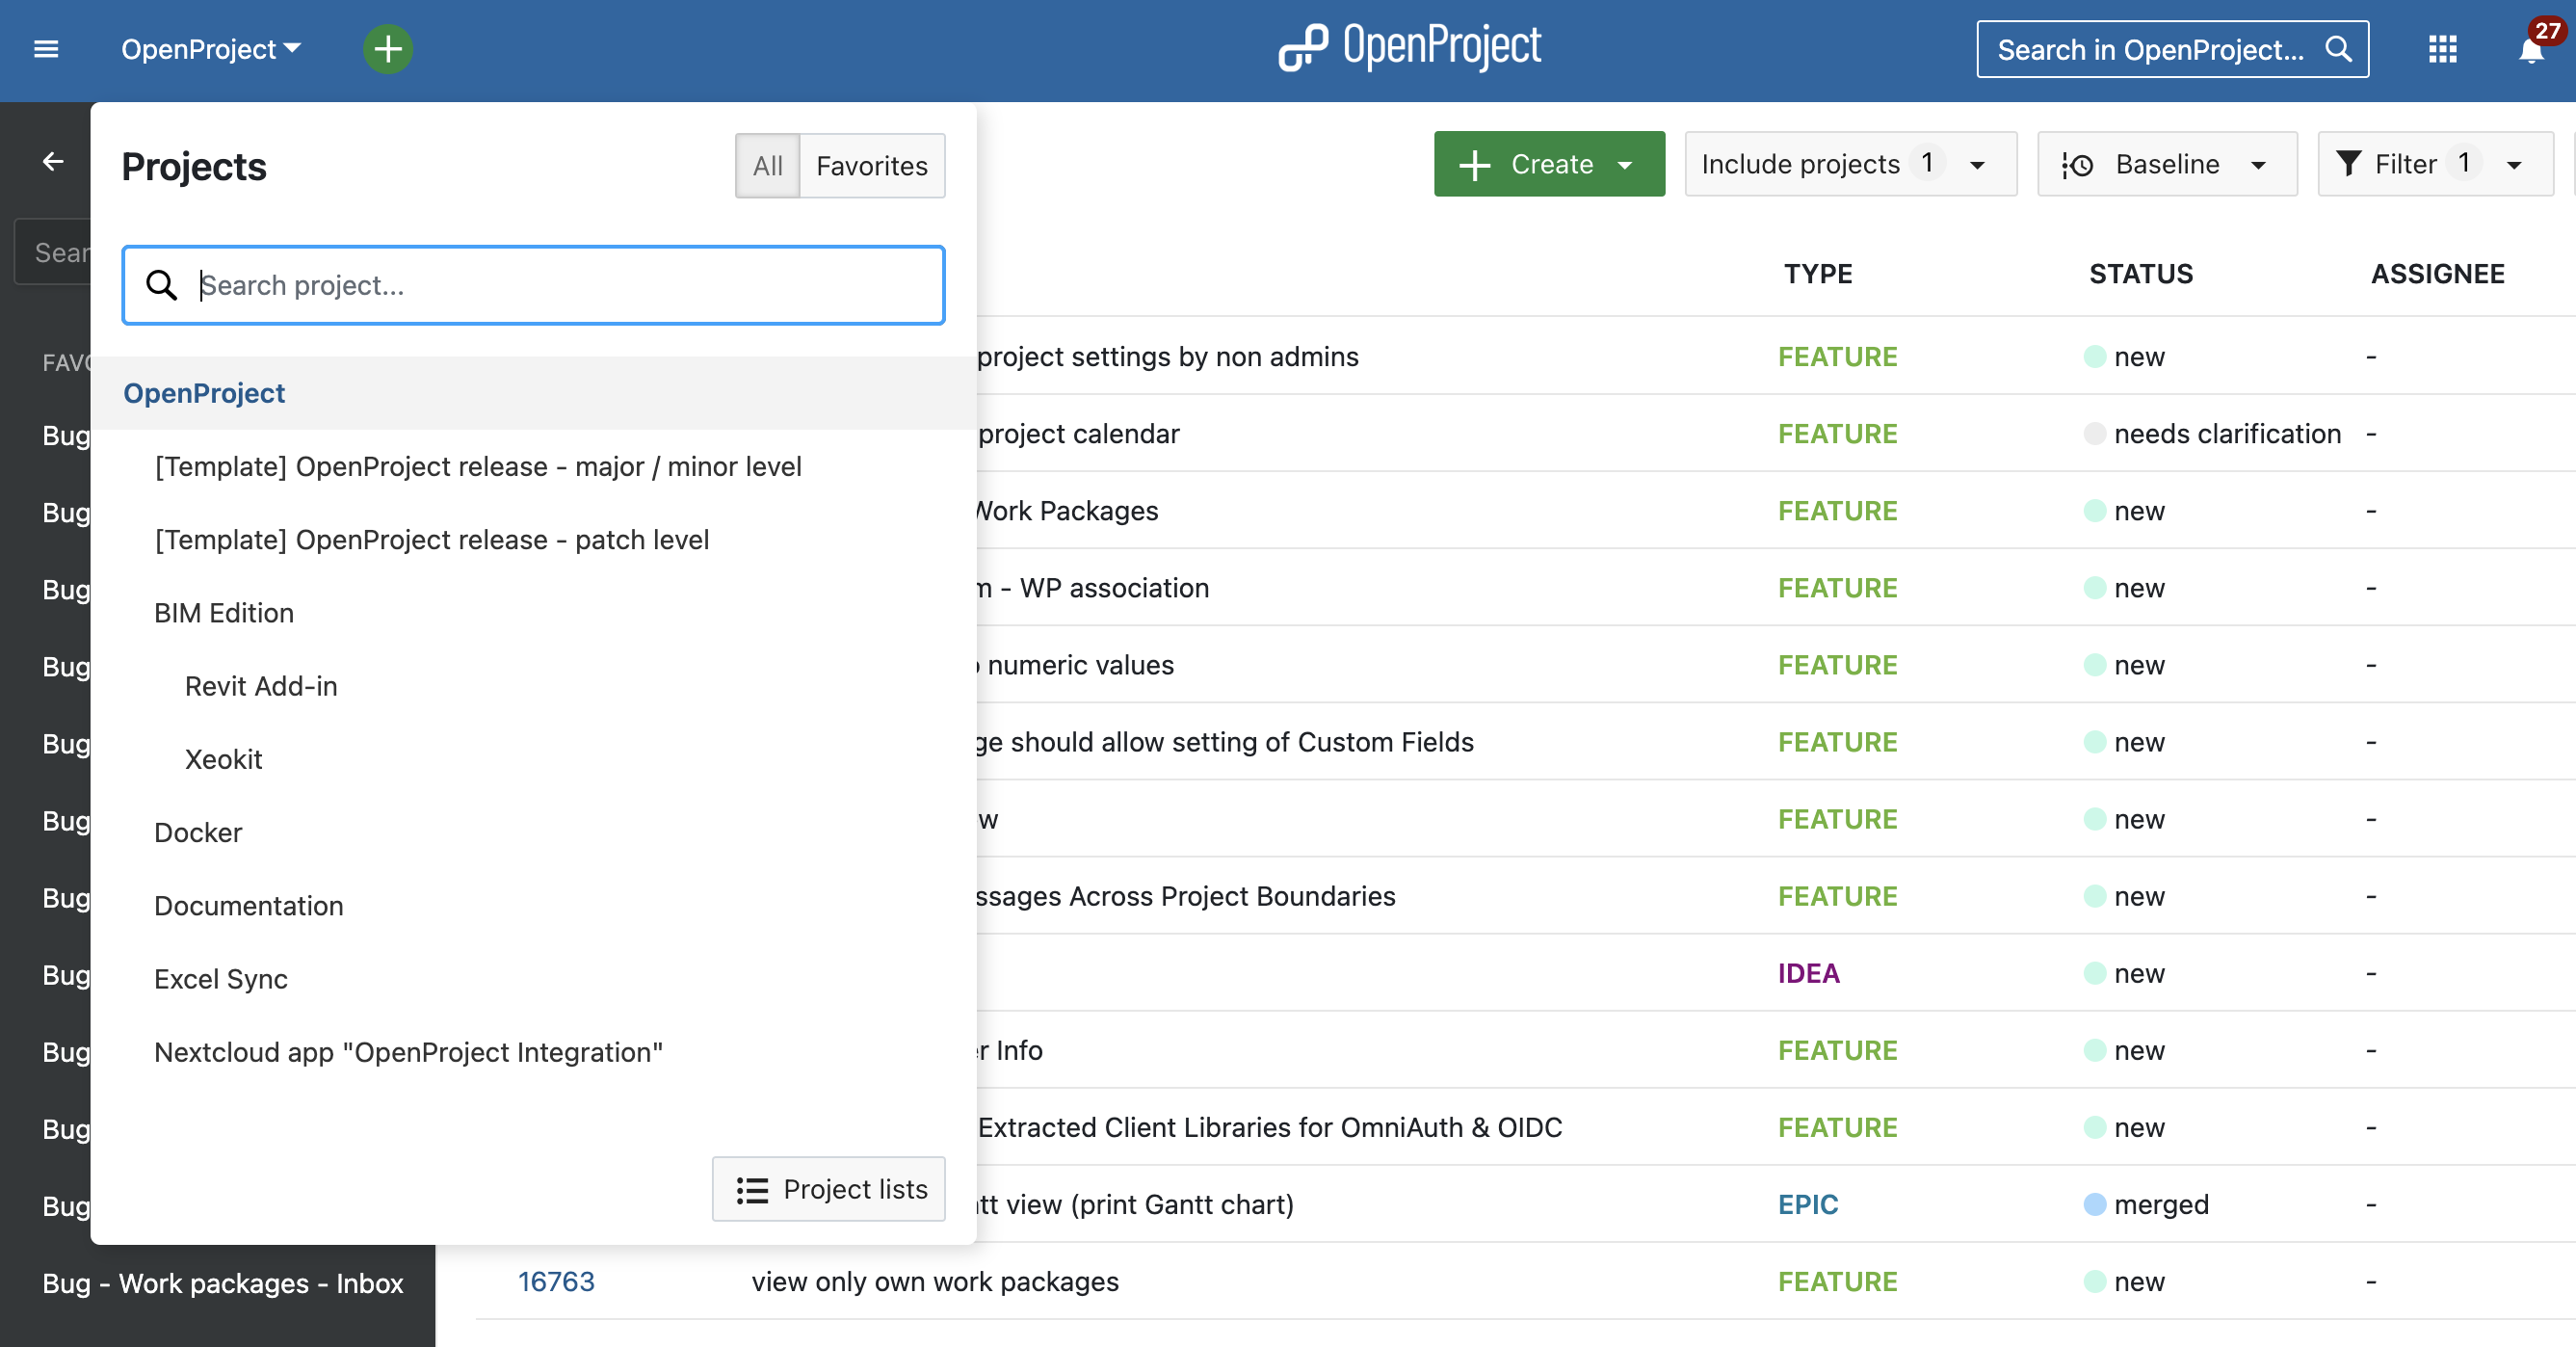Image resolution: width=2576 pixels, height=1347 pixels.
Task: Click the back arrow in the sidebar
Action: (x=53, y=161)
